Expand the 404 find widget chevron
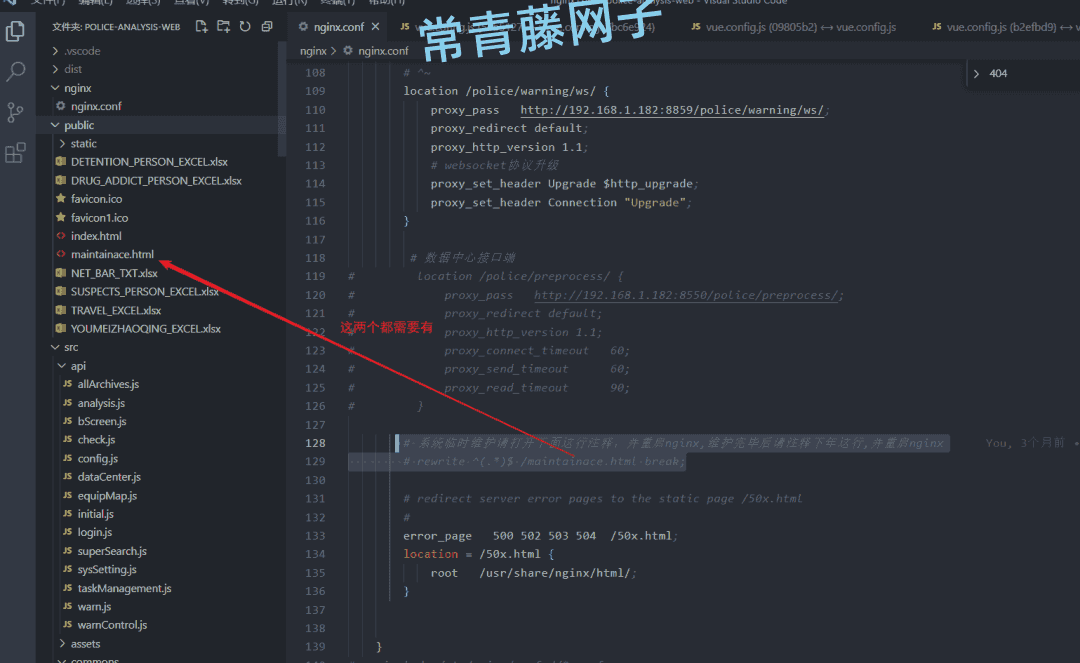The height and width of the screenshot is (663, 1080). click(976, 74)
